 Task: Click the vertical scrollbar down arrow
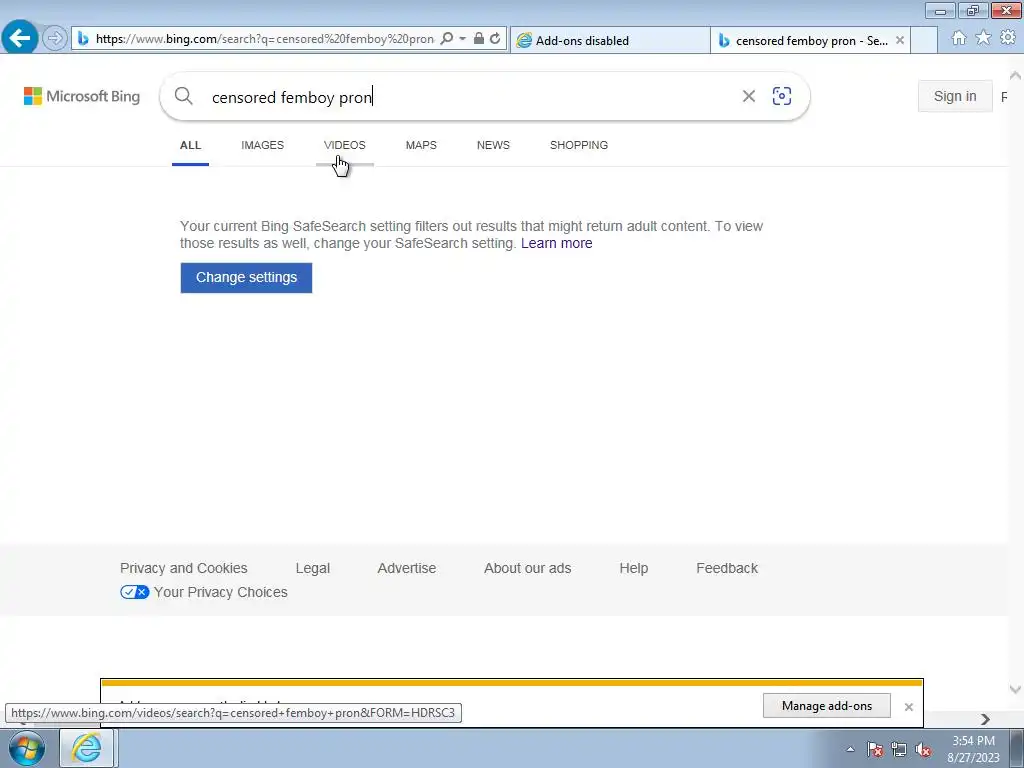pyautogui.click(x=1015, y=689)
